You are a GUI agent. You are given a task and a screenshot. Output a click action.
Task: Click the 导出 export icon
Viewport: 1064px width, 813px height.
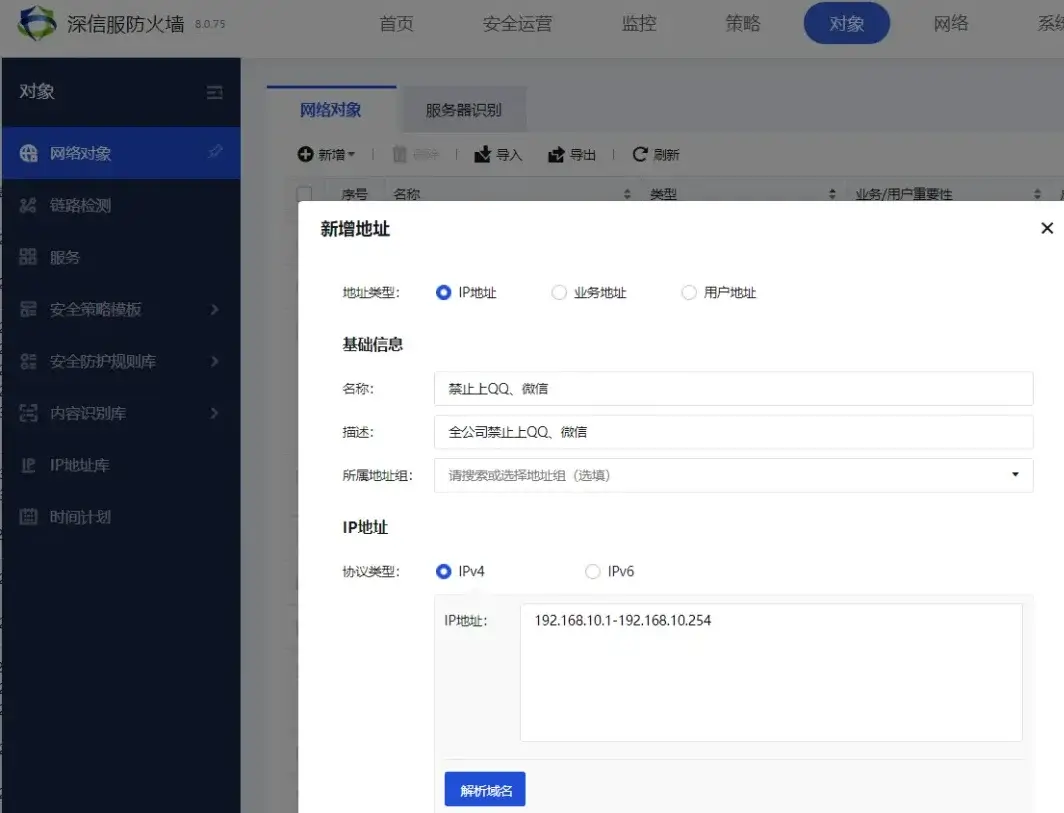pos(556,154)
